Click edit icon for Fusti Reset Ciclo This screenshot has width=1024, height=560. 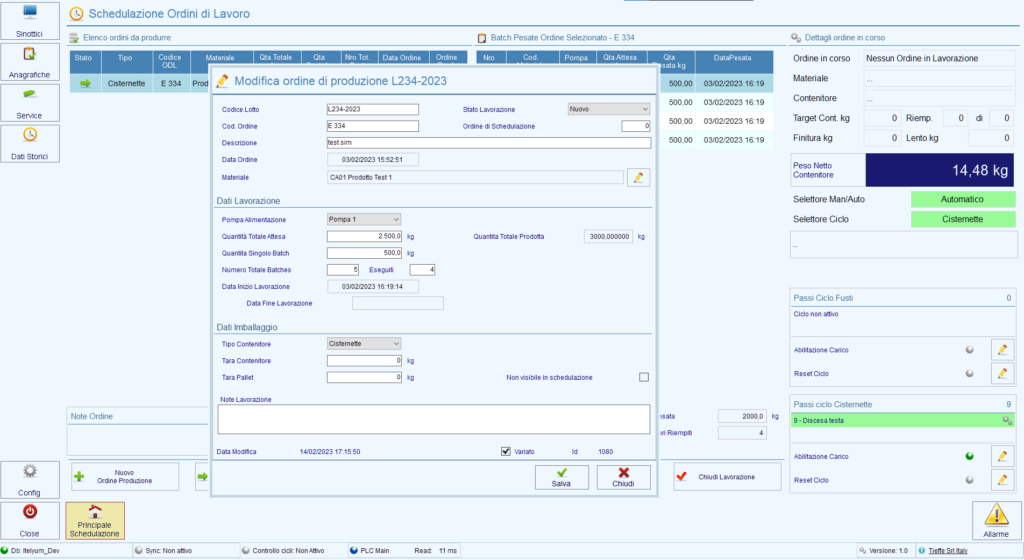pos(1002,373)
